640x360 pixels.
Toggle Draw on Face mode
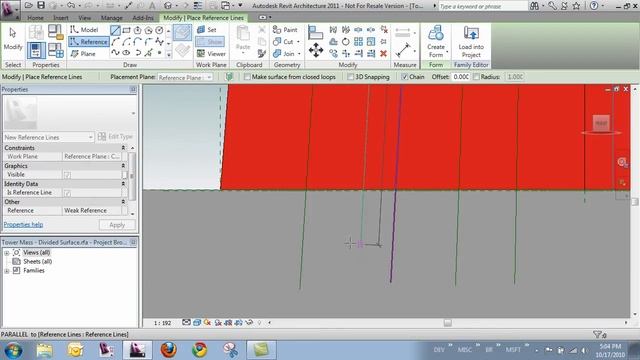pyautogui.click(x=182, y=33)
